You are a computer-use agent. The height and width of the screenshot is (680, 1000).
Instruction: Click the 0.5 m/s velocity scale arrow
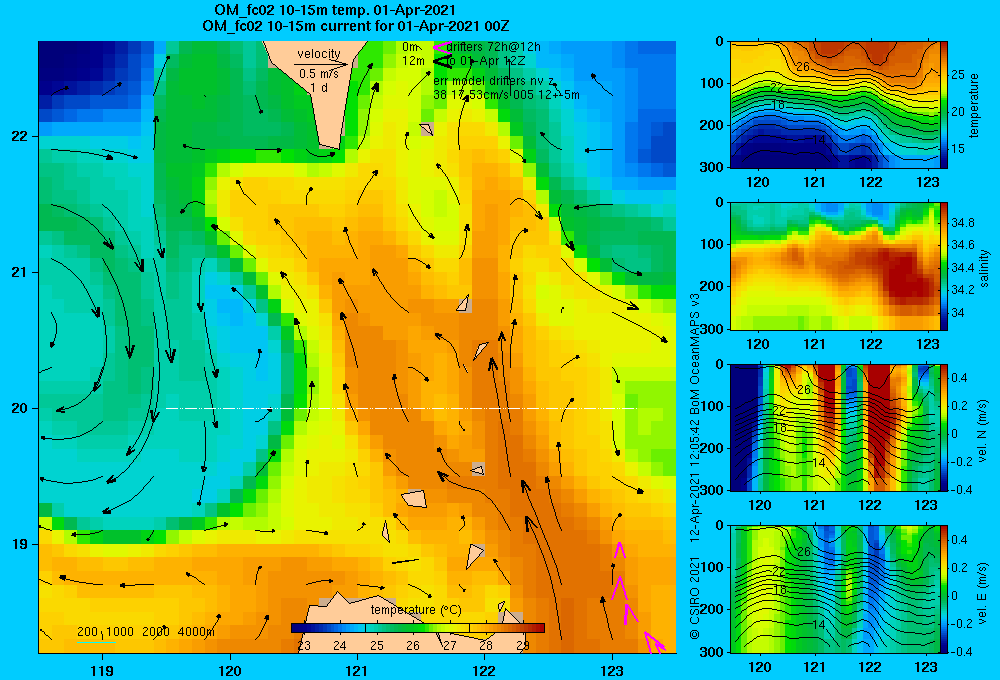click(321, 64)
